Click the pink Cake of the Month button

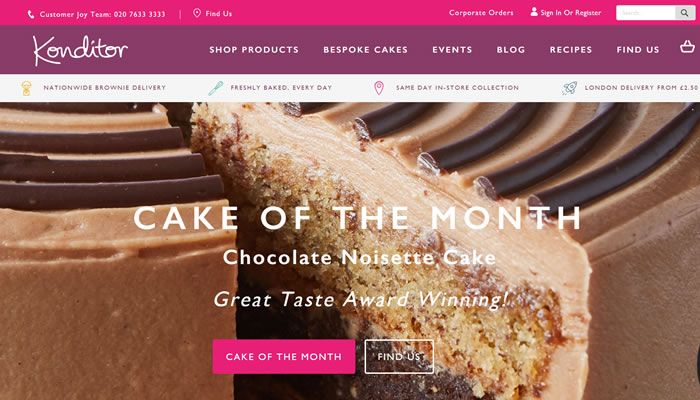pos(284,357)
